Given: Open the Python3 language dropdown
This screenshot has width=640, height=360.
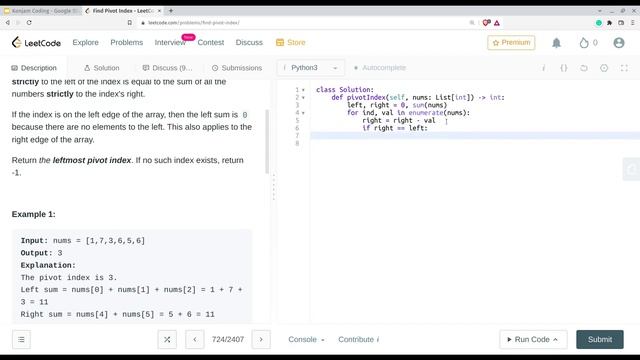Looking at the screenshot, I should [x=311, y=68].
